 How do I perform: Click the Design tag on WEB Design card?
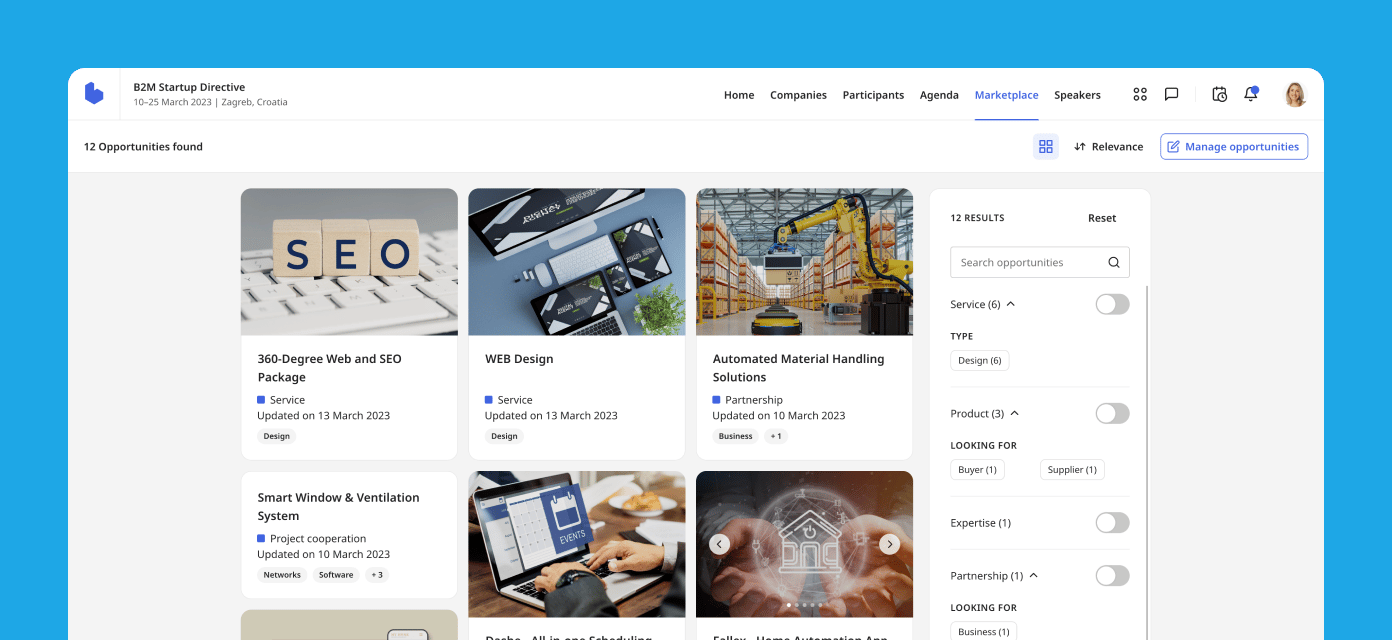point(504,436)
